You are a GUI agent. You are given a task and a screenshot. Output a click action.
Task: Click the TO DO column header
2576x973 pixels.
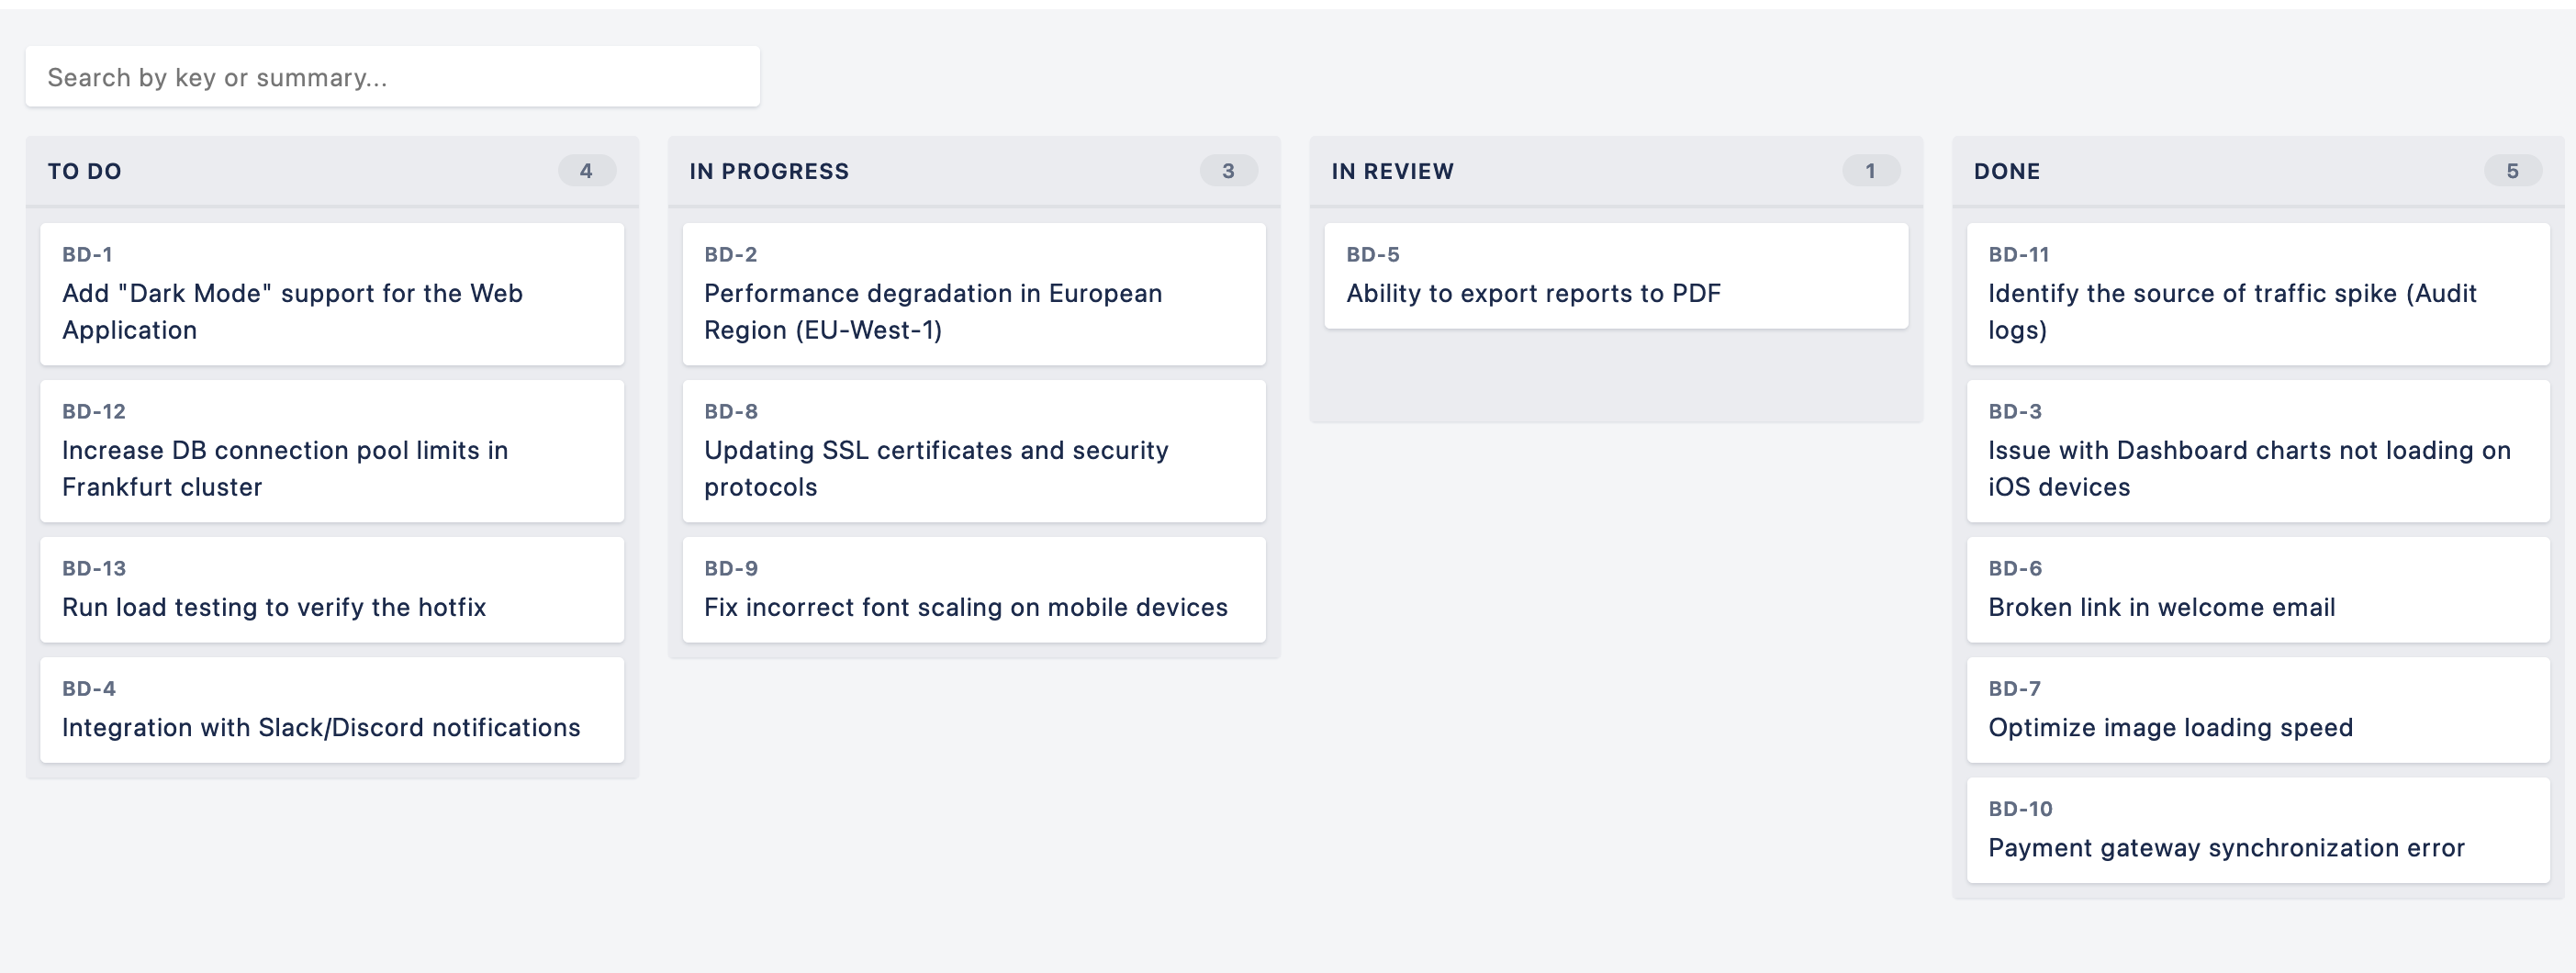[x=332, y=171]
